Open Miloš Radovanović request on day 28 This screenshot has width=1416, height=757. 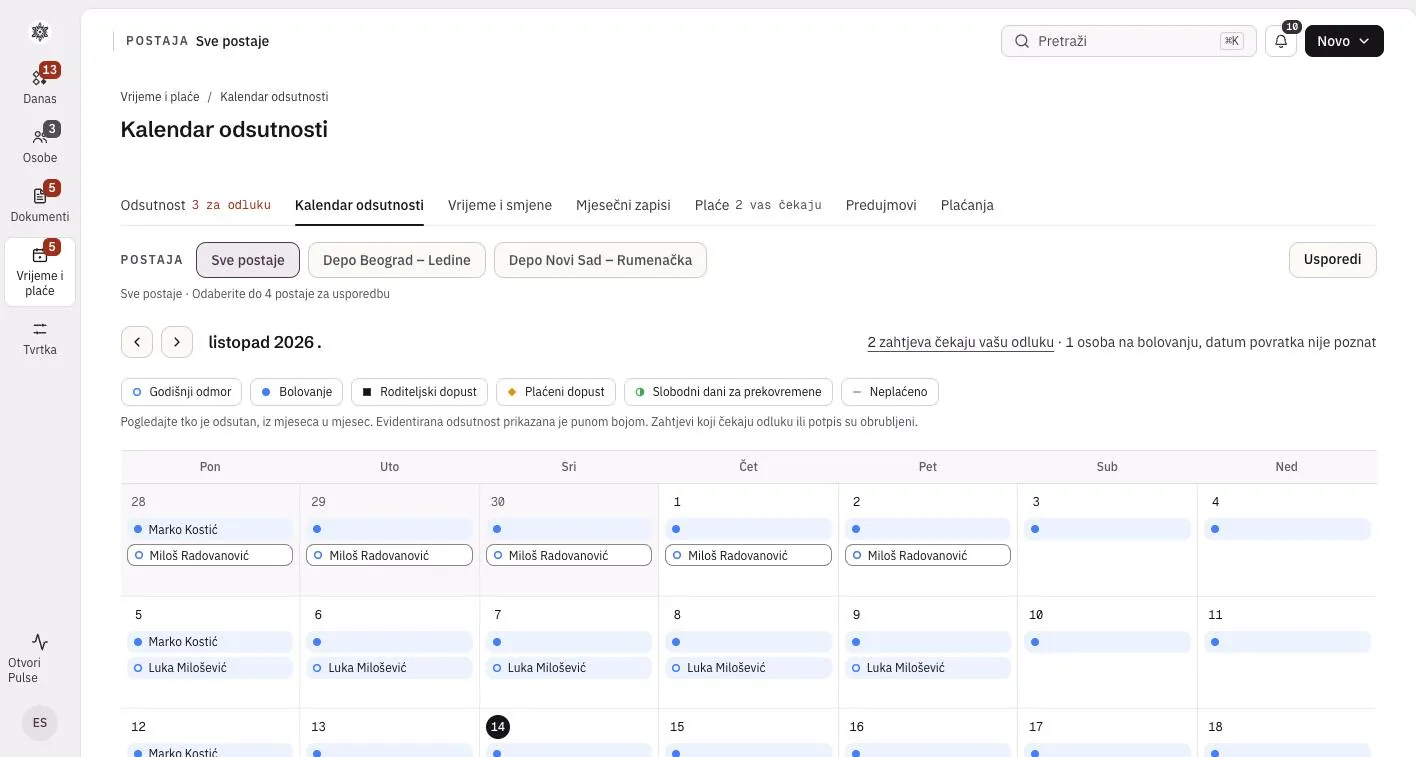tap(210, 555)
